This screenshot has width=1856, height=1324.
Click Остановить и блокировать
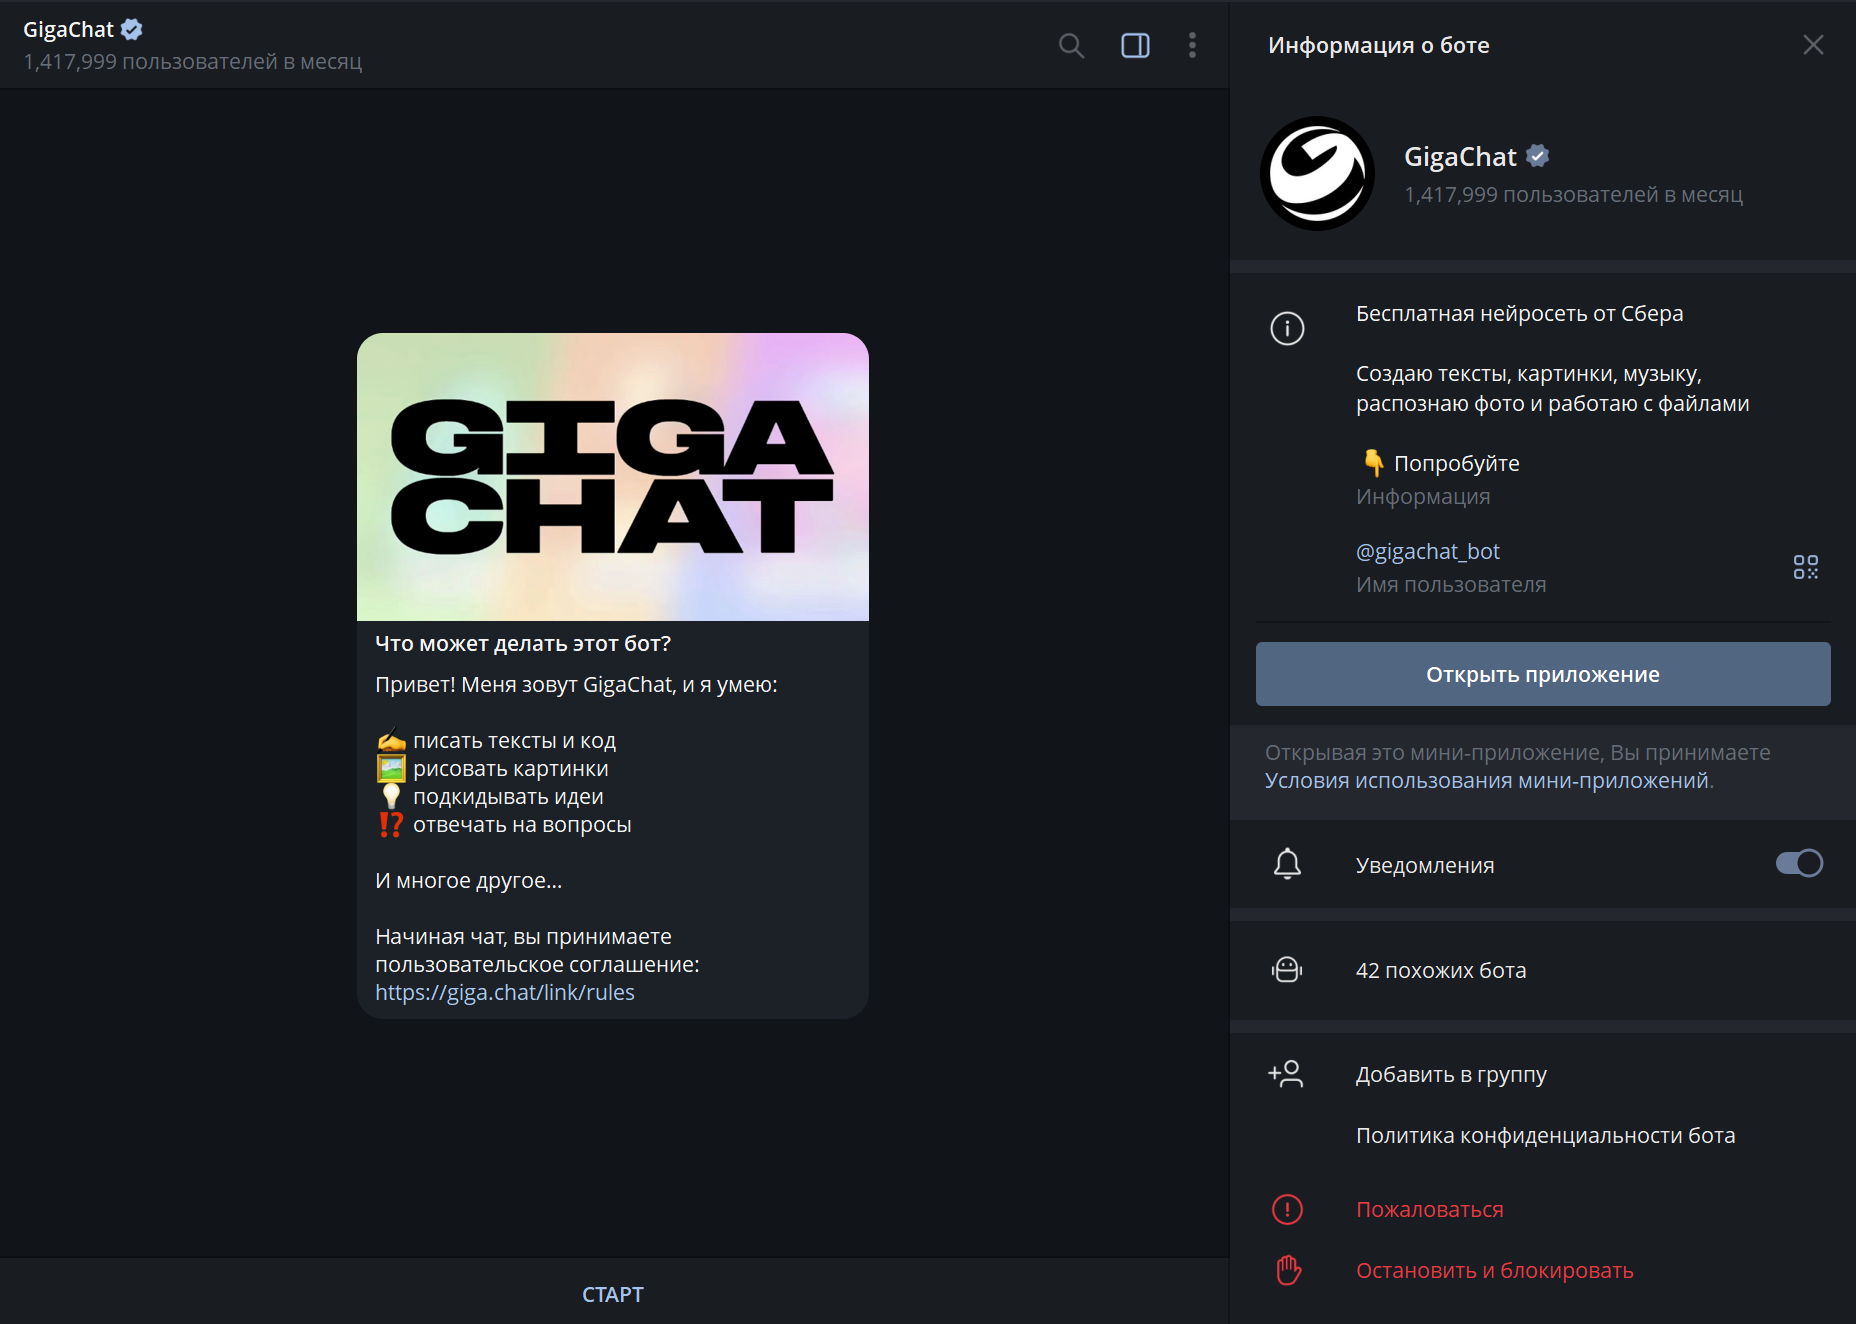click(x=1494, y=1271)
